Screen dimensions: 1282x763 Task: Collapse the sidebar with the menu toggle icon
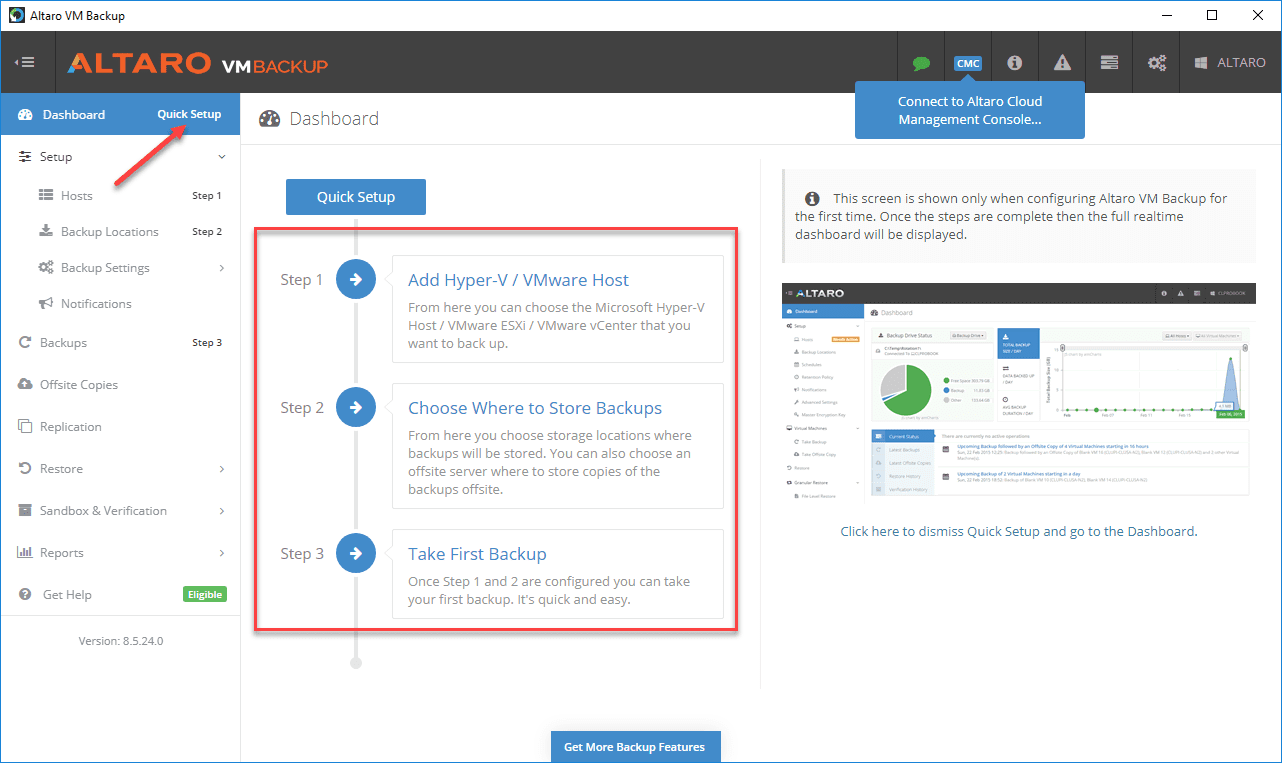click(x=25, y=62)
